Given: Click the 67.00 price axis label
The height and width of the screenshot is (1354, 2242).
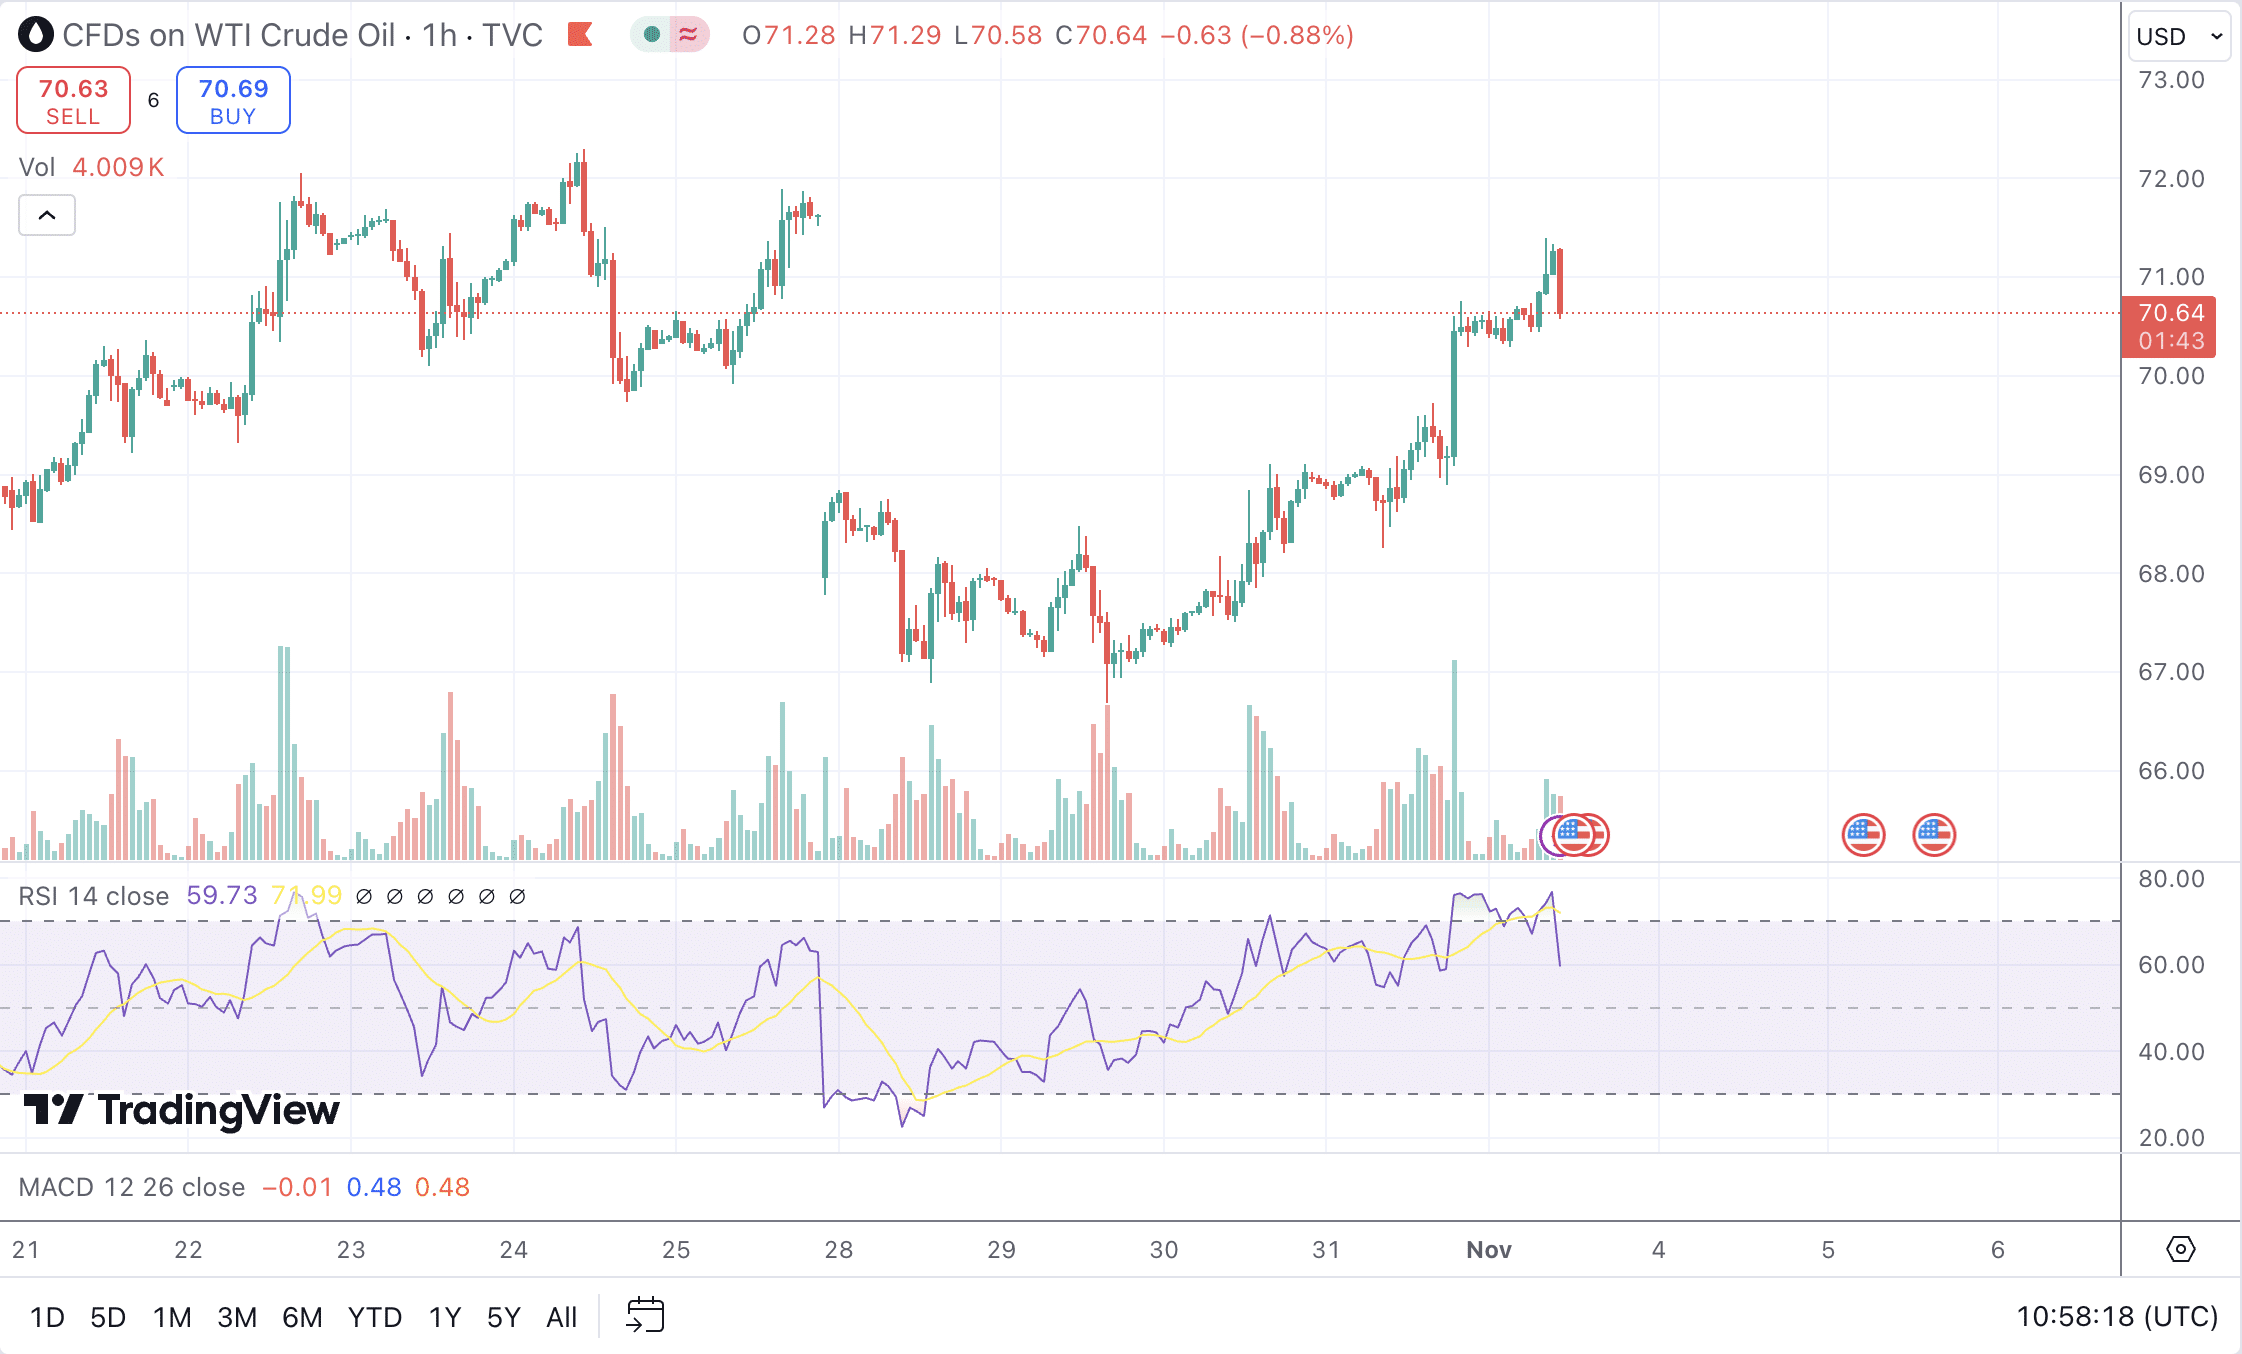Looking at the screenshot, I should (2171, 672).
